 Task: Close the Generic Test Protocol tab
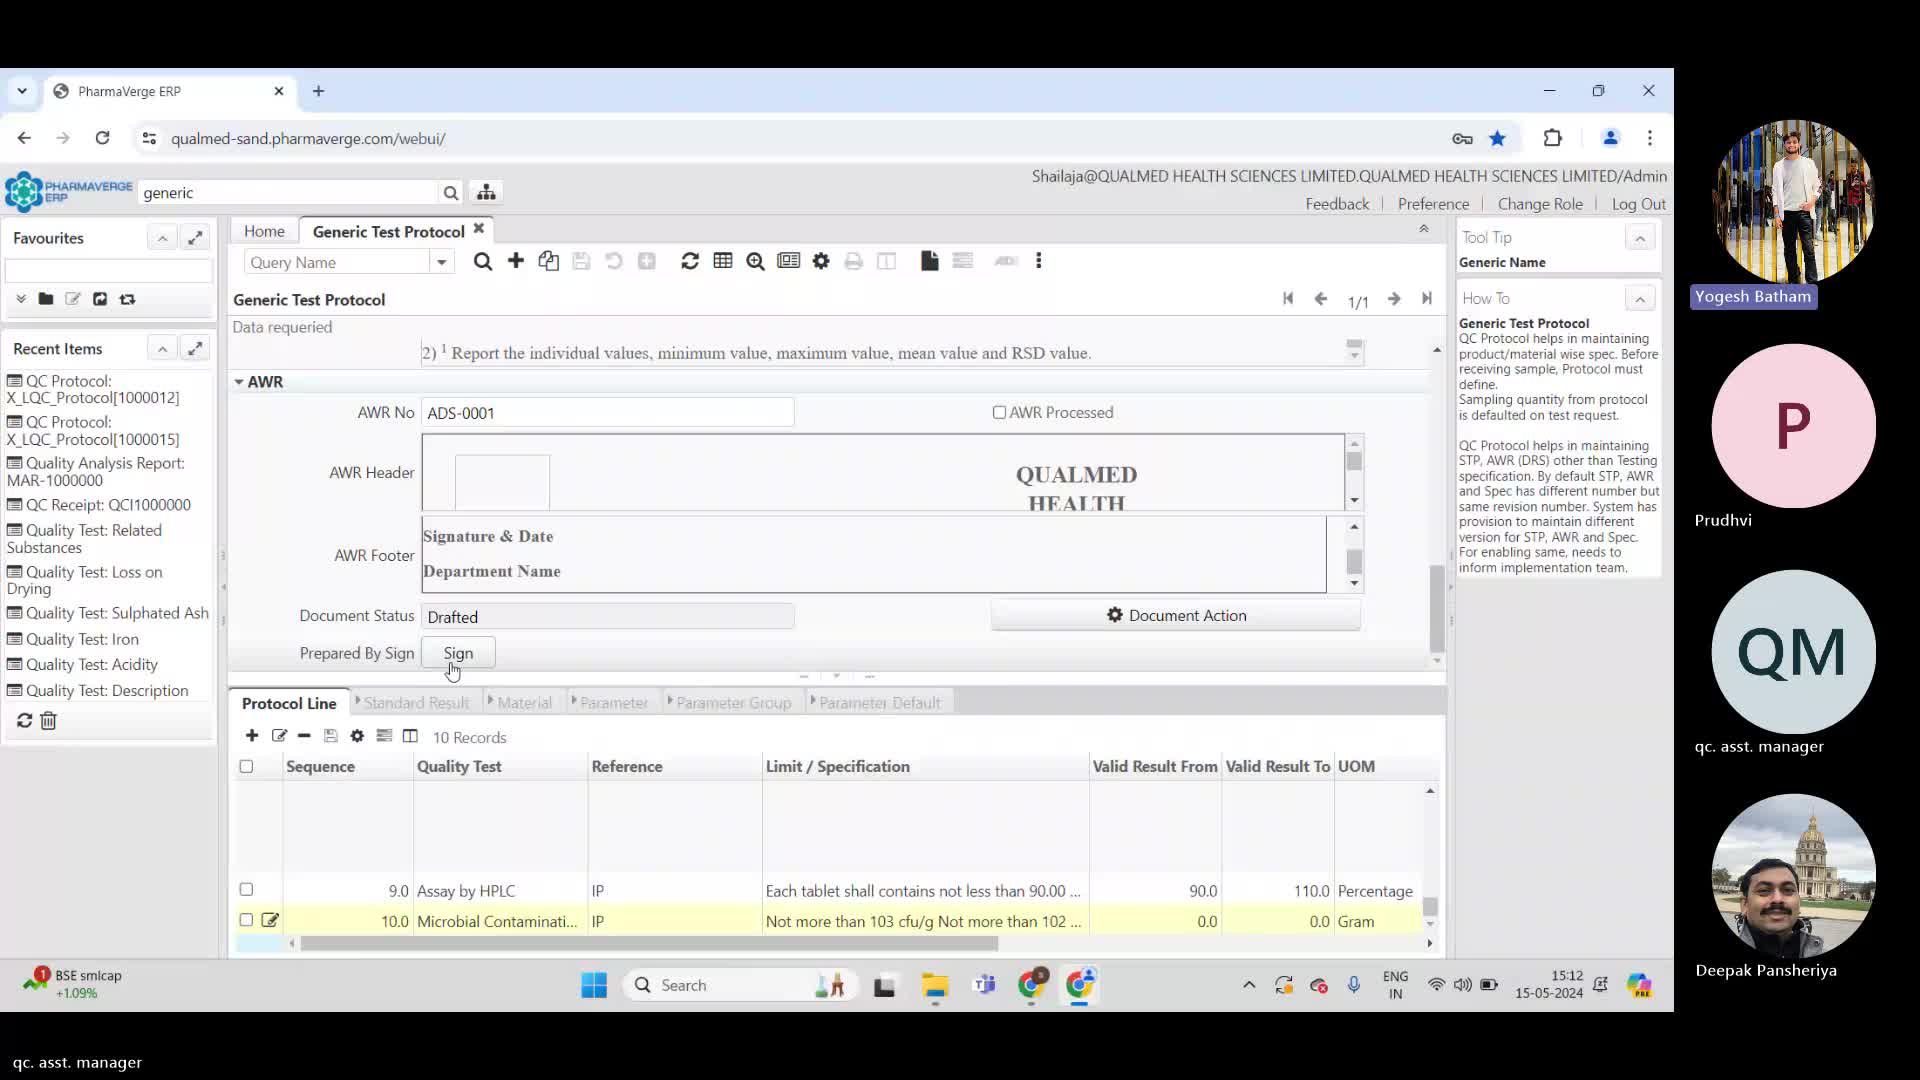click(x=479, y=229)
